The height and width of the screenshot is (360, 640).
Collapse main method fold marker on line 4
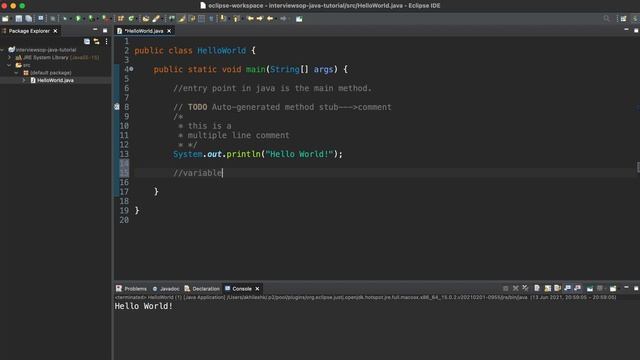(x=131, y=69)
